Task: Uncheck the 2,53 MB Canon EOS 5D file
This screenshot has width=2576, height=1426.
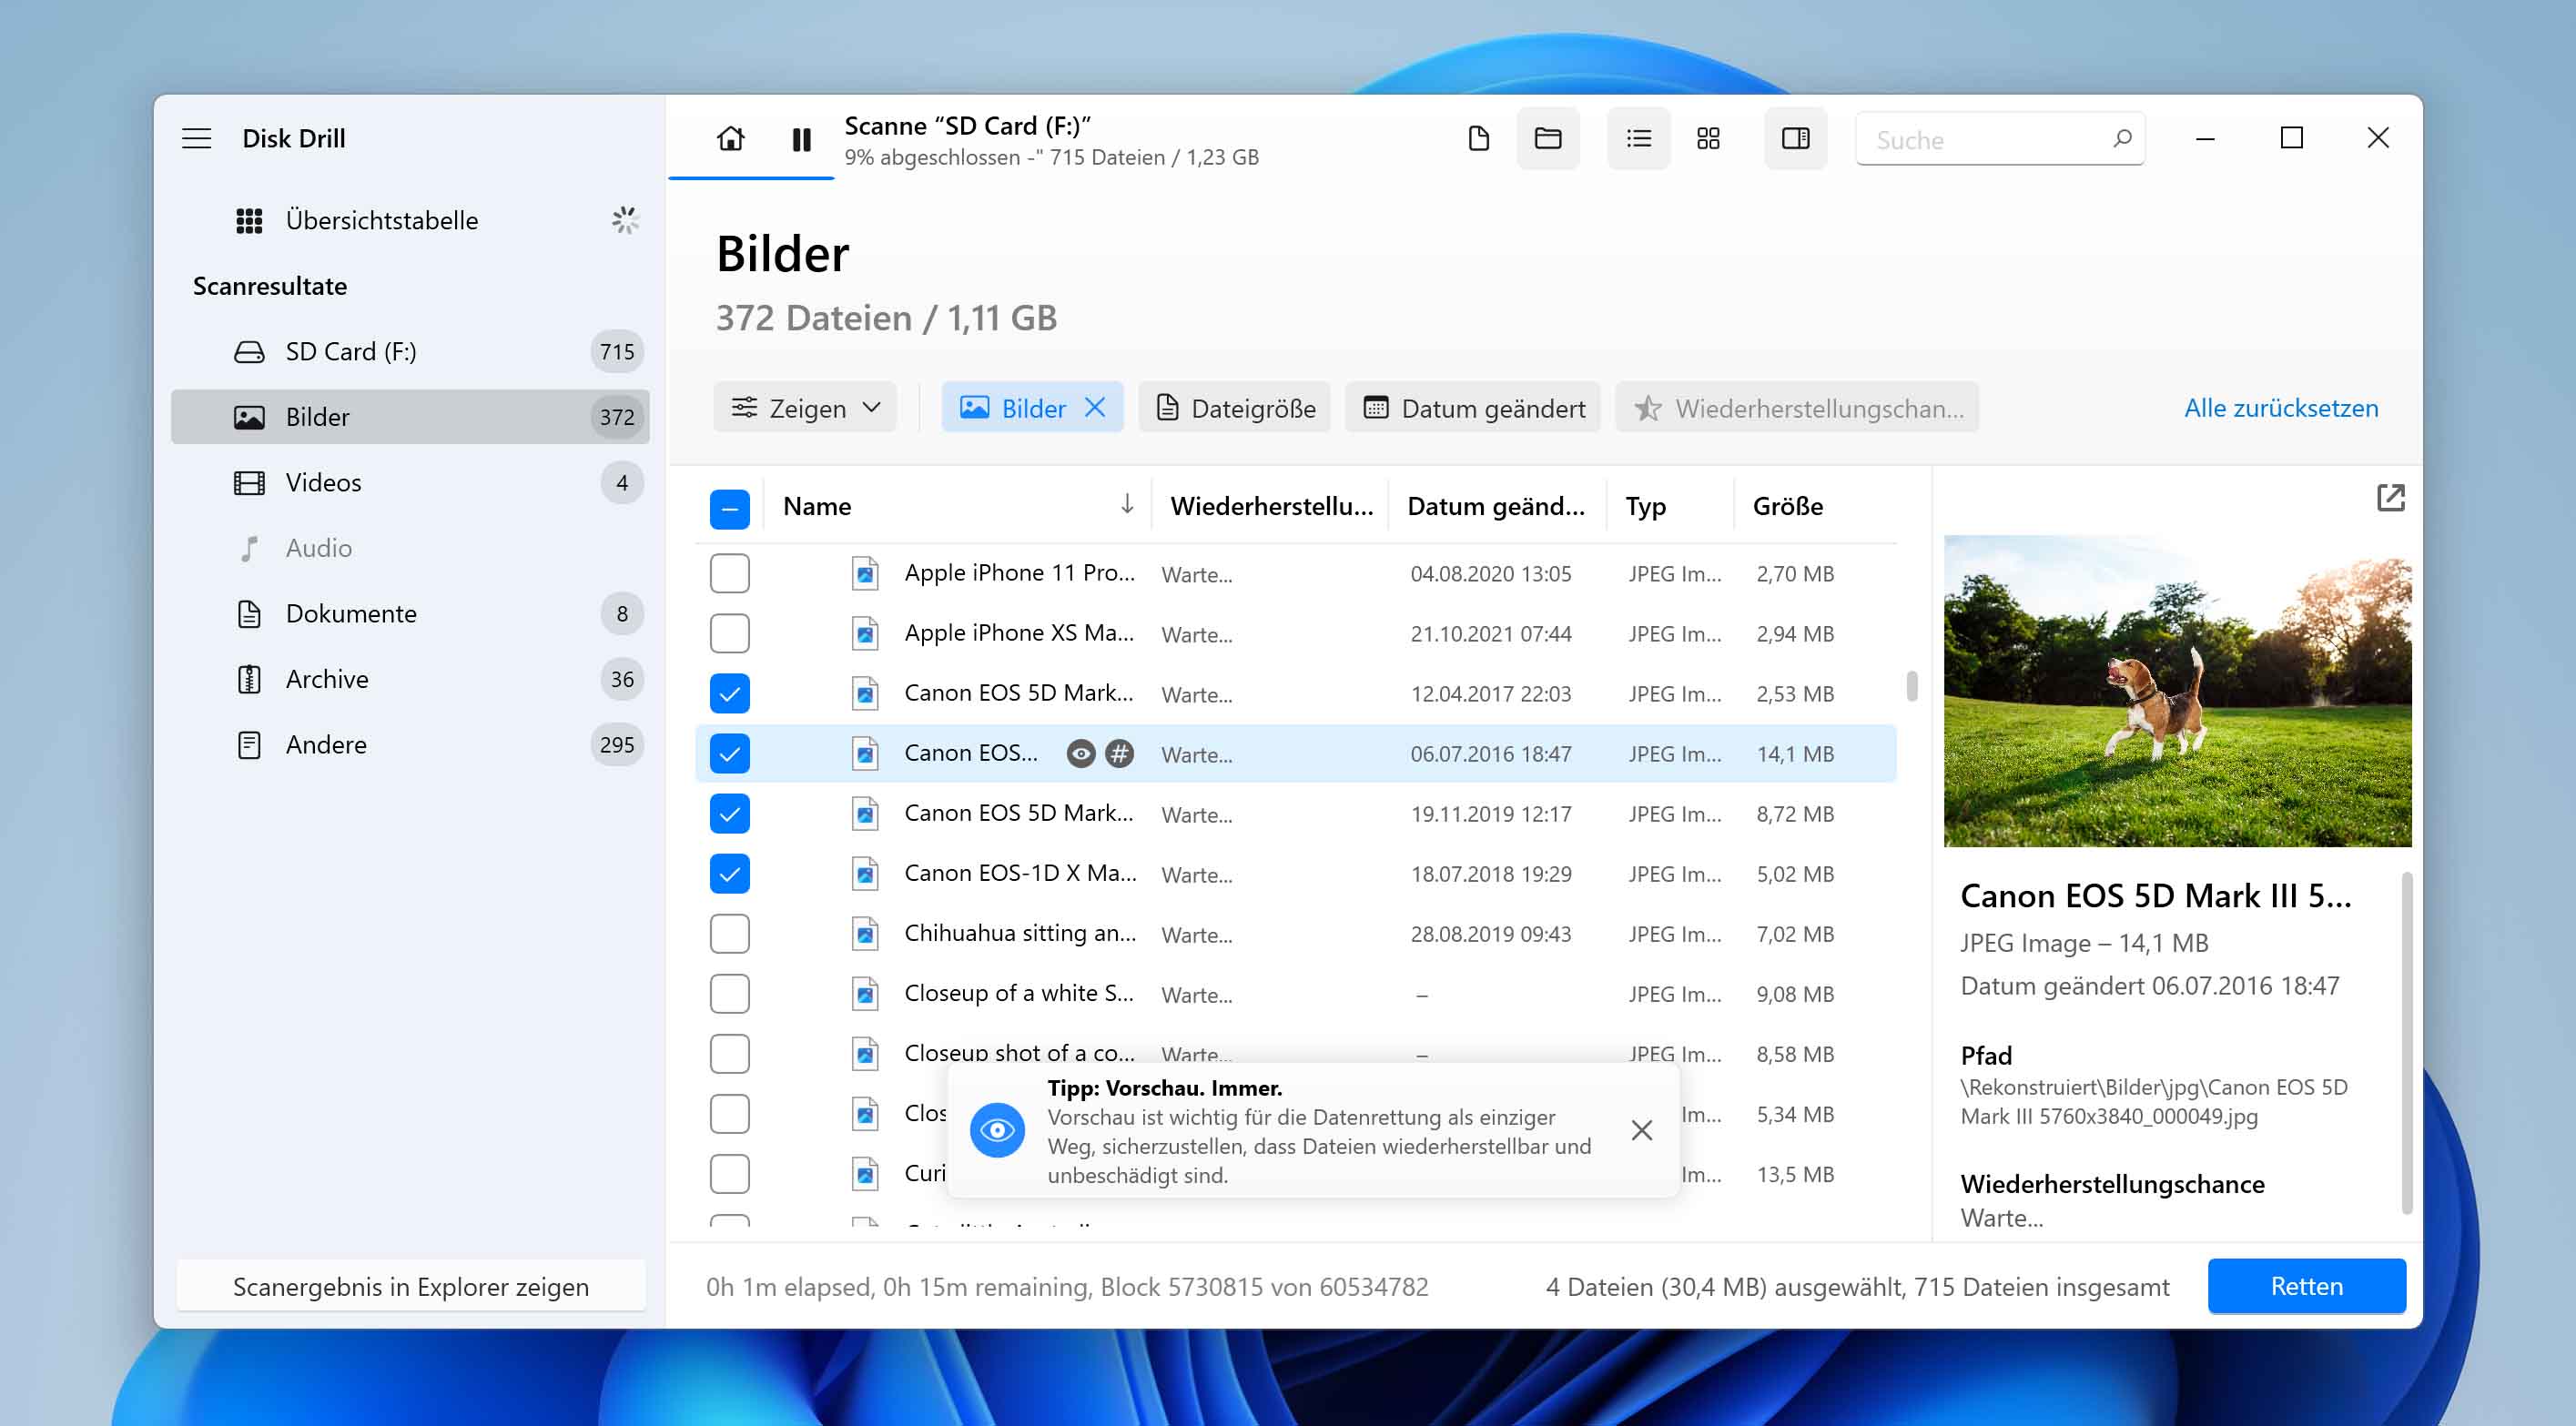Action: pyautogui.click(x=729, y=693)
